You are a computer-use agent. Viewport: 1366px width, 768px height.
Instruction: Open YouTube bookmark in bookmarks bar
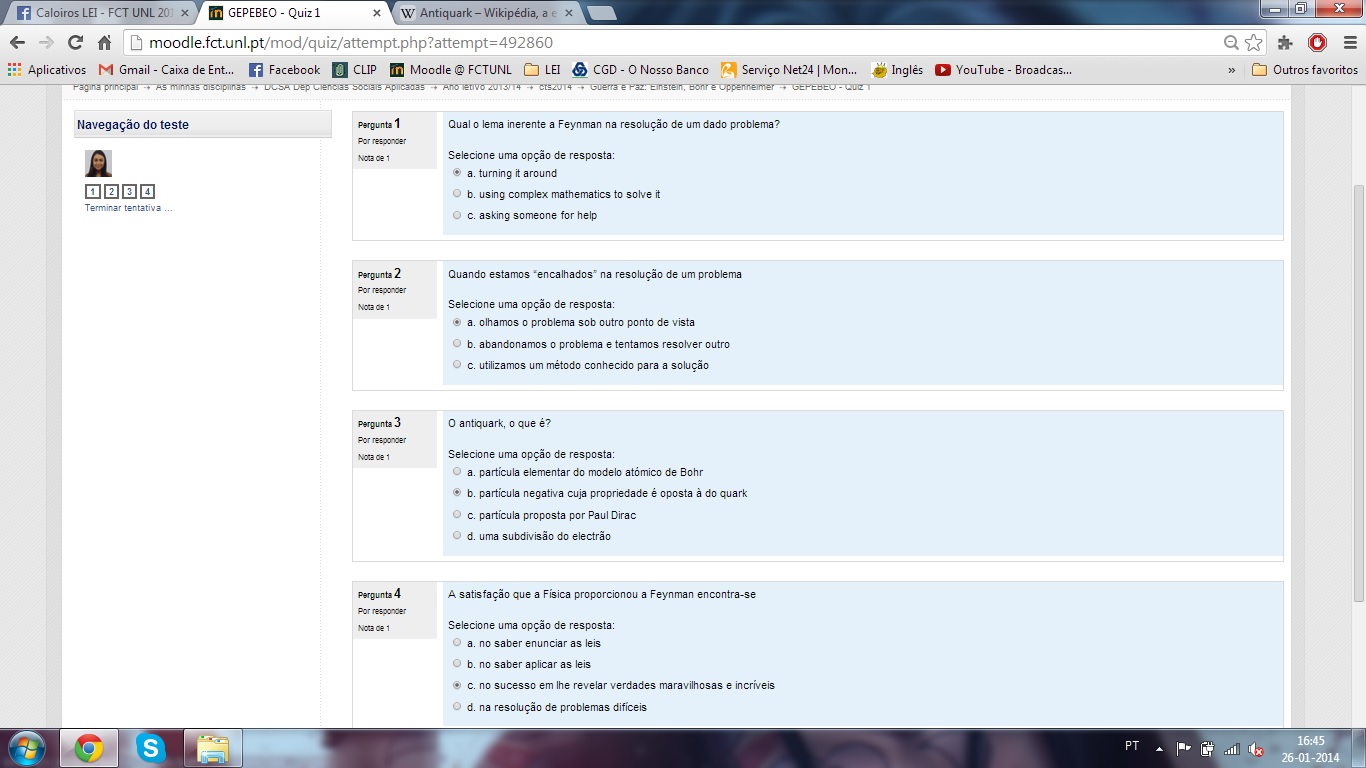point(1003,70)
